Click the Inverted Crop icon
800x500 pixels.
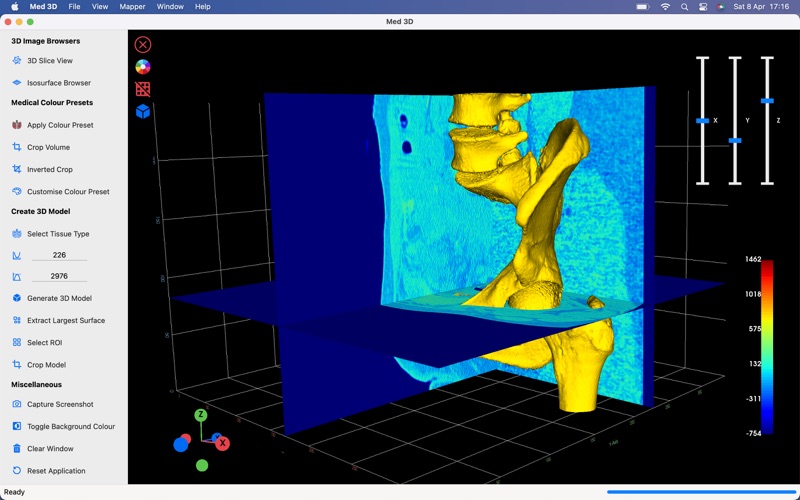point(17,169)
